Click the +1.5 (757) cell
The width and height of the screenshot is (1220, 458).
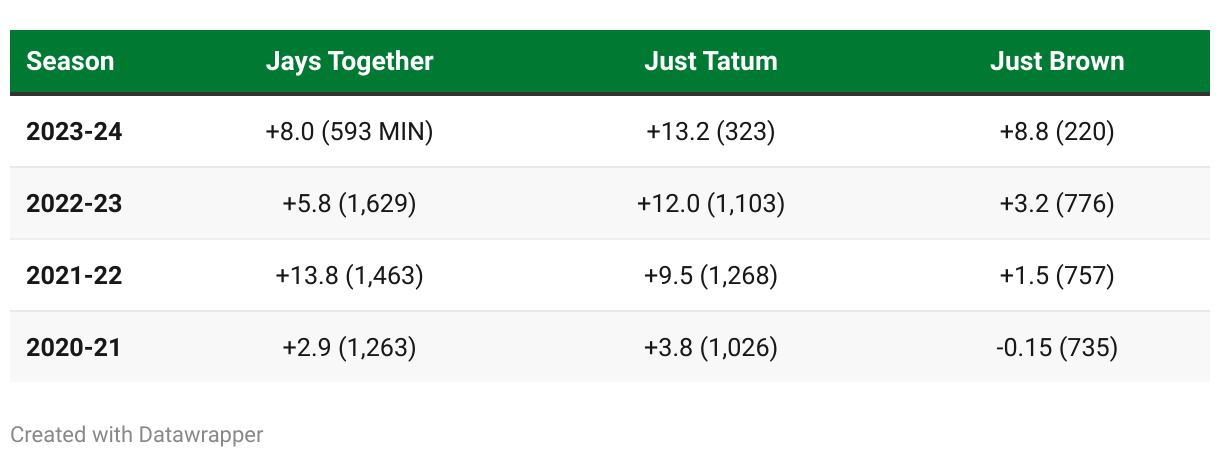coord(1056,275)
